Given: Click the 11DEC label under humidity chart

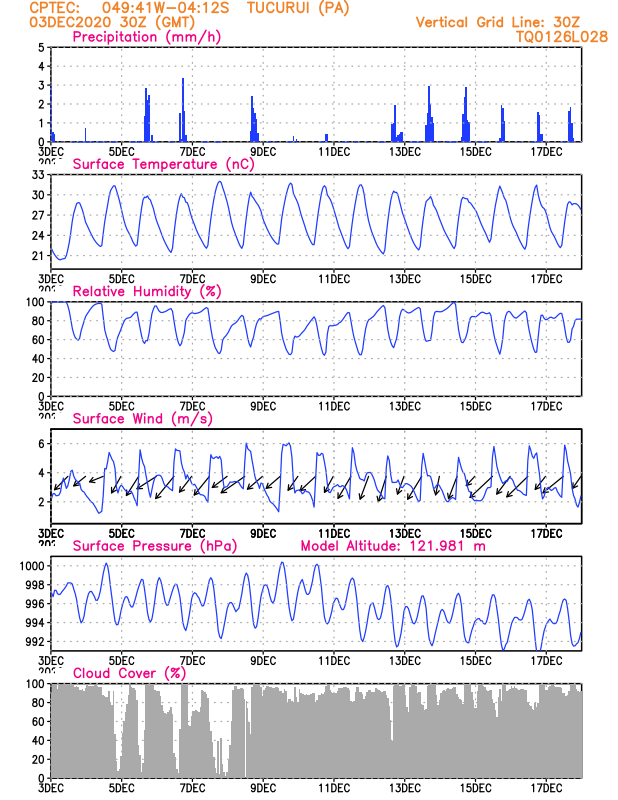Looking at the screenshot, I should click(334, 407).
